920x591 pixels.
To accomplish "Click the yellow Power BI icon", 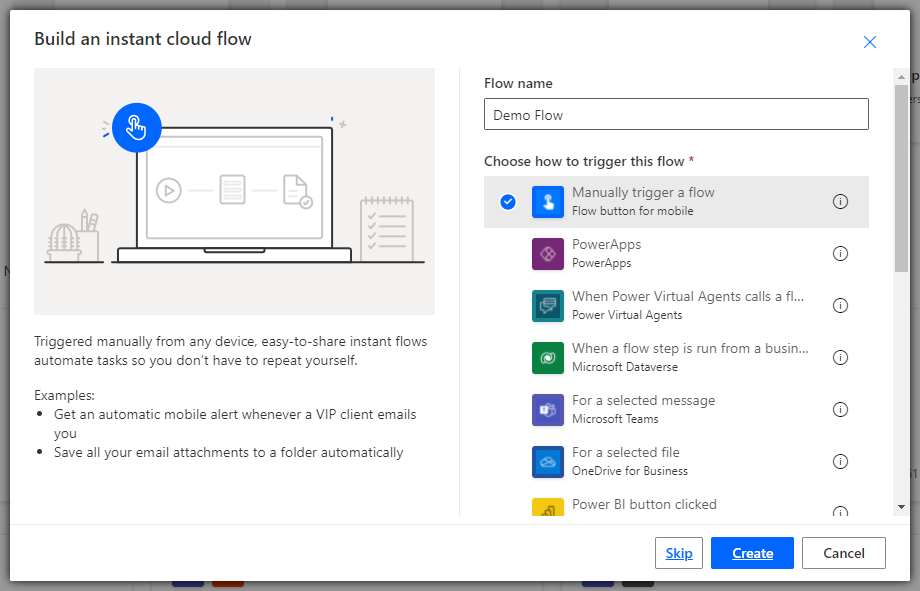I will (548, 508).
